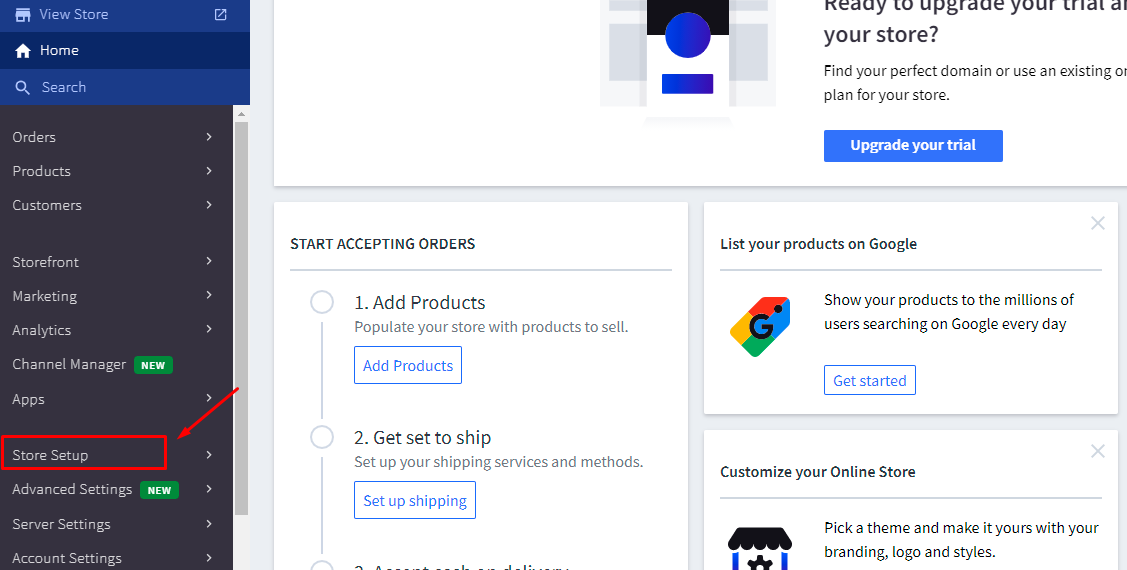Click Get started for Google listing
Screen dimensions: 1127x570
click(x=869, y=381)
